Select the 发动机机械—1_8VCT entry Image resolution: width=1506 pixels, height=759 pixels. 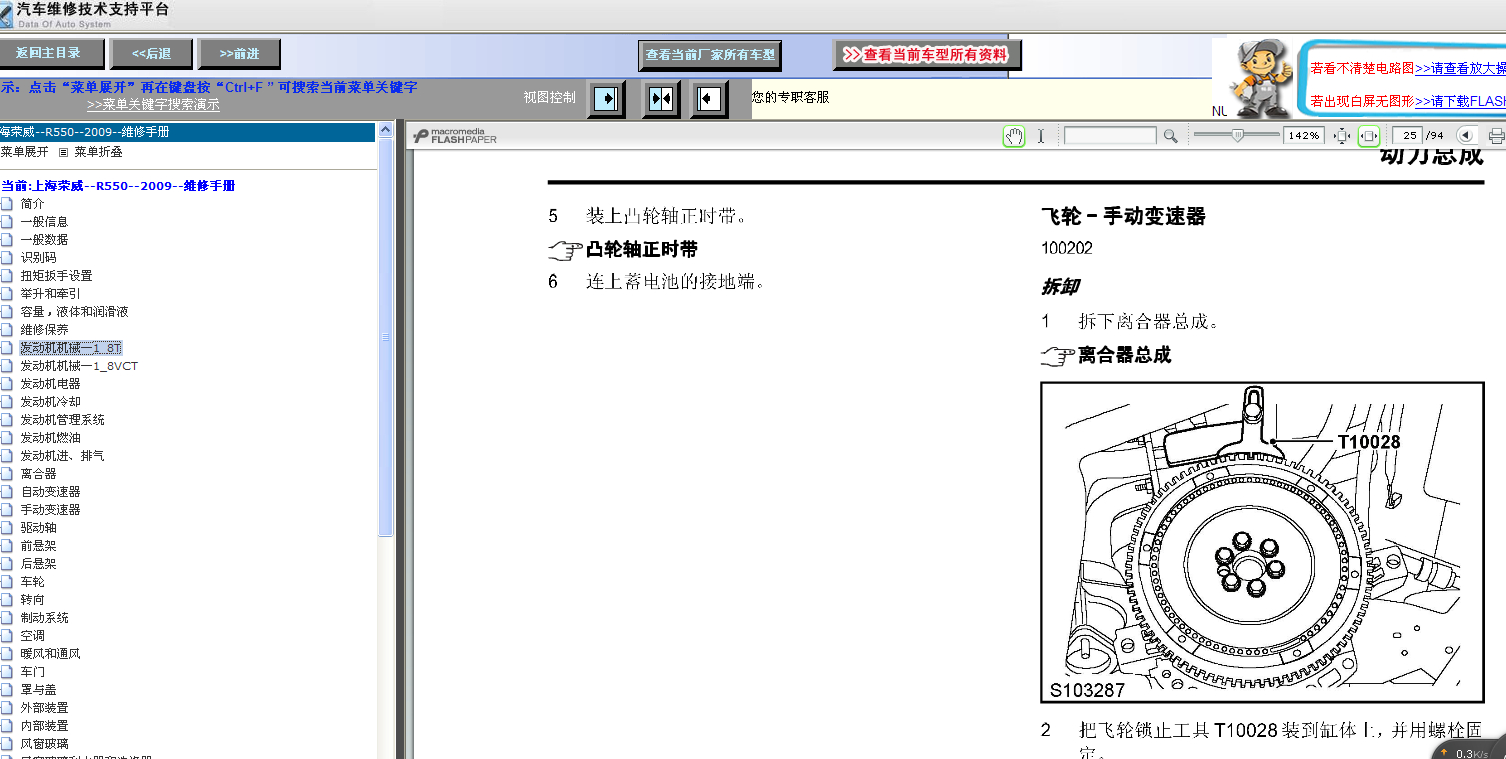[x=79, y=366]
